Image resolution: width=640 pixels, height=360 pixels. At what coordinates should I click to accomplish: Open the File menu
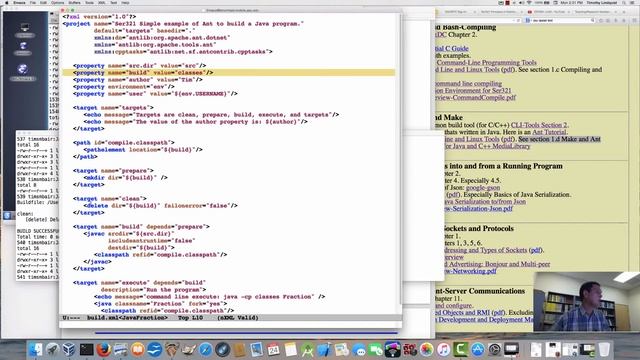(x=33, y=2)
